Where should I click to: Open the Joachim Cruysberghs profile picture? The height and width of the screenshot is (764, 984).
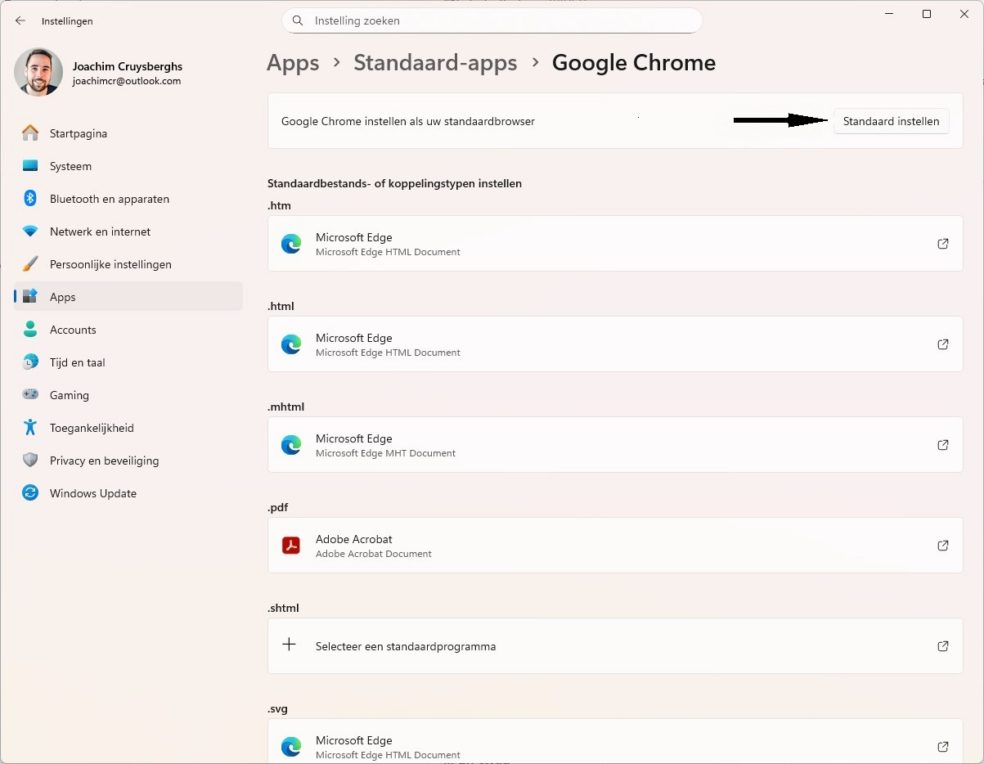[38, 72]
